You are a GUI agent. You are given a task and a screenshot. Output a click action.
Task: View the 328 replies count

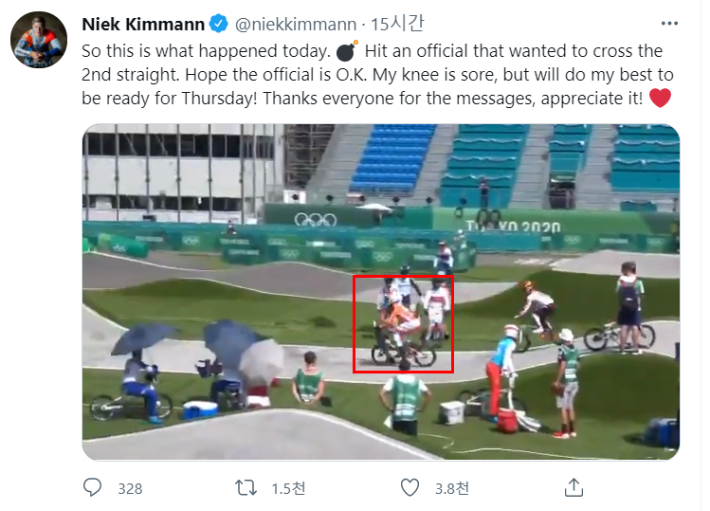pyautogui.click(x=130, y=488)
